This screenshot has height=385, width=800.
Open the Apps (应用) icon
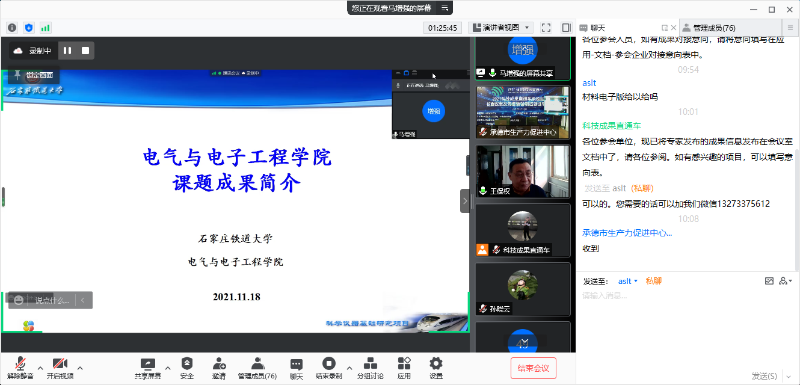(404, 368)
